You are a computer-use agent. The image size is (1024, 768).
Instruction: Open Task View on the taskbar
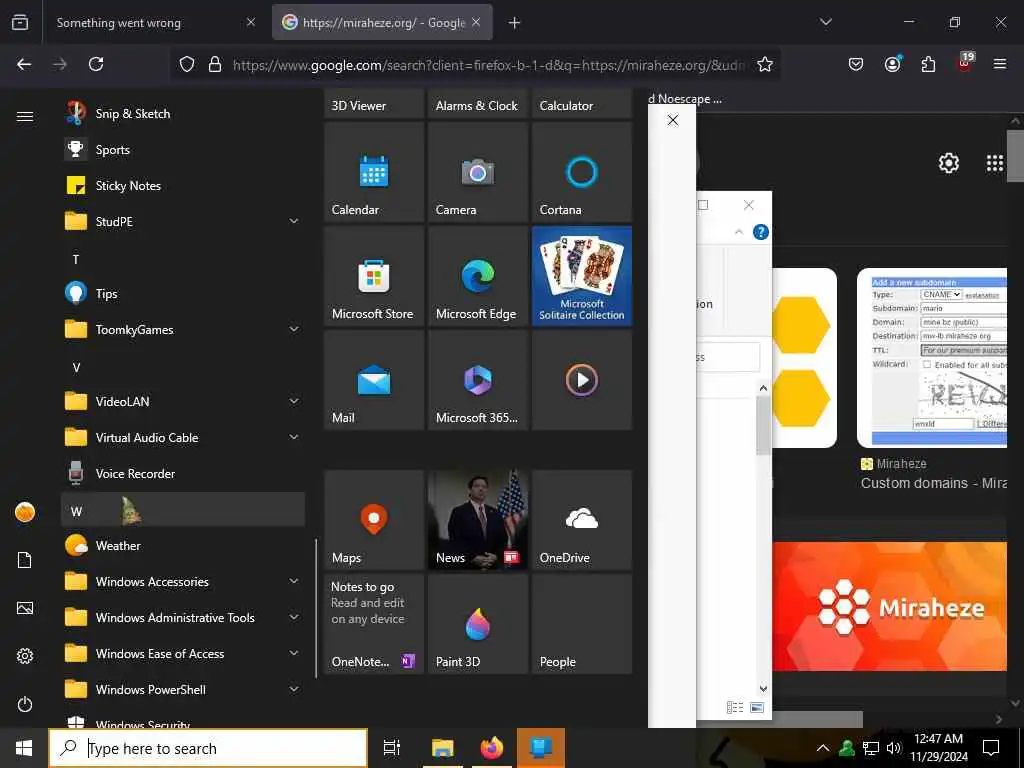tap(391, 748)
